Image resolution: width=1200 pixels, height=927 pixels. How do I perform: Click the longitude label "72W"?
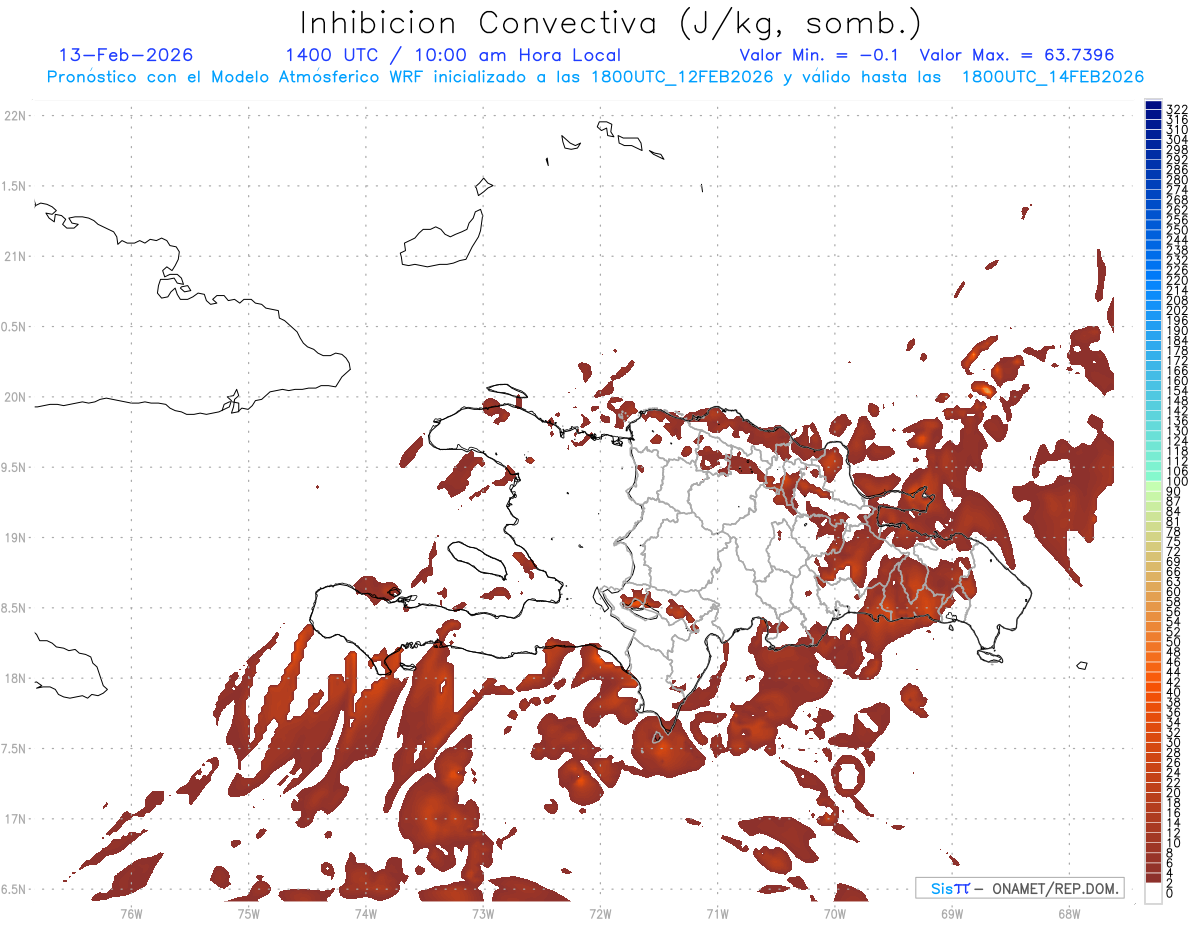(x=600, y=913)
